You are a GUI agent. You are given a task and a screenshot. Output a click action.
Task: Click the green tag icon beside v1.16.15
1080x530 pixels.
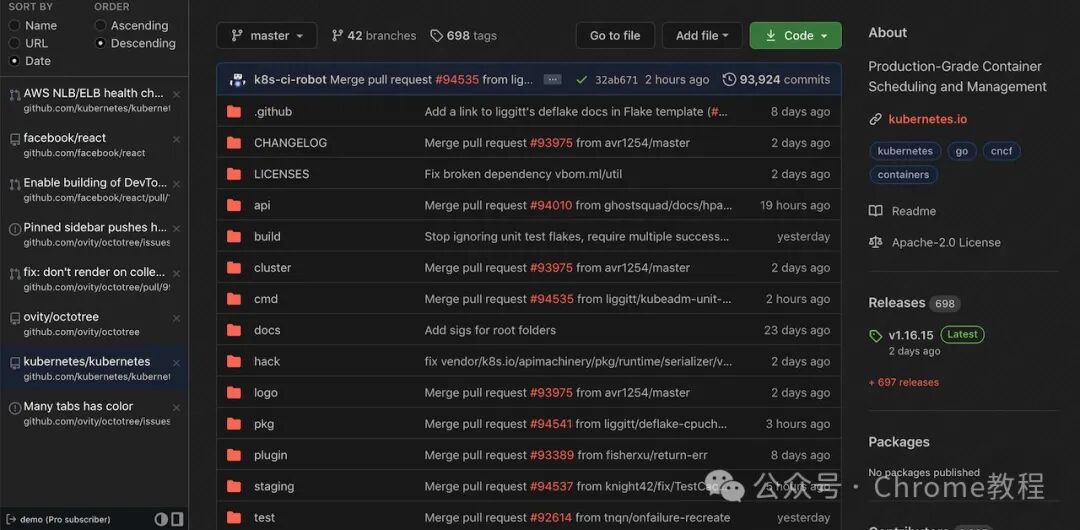point(875,336)
